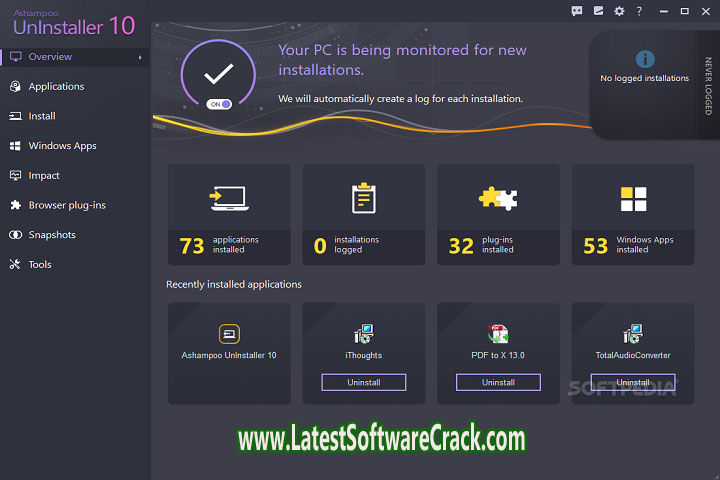
Task: Open help question mark icon
Action: click(639, 11)
